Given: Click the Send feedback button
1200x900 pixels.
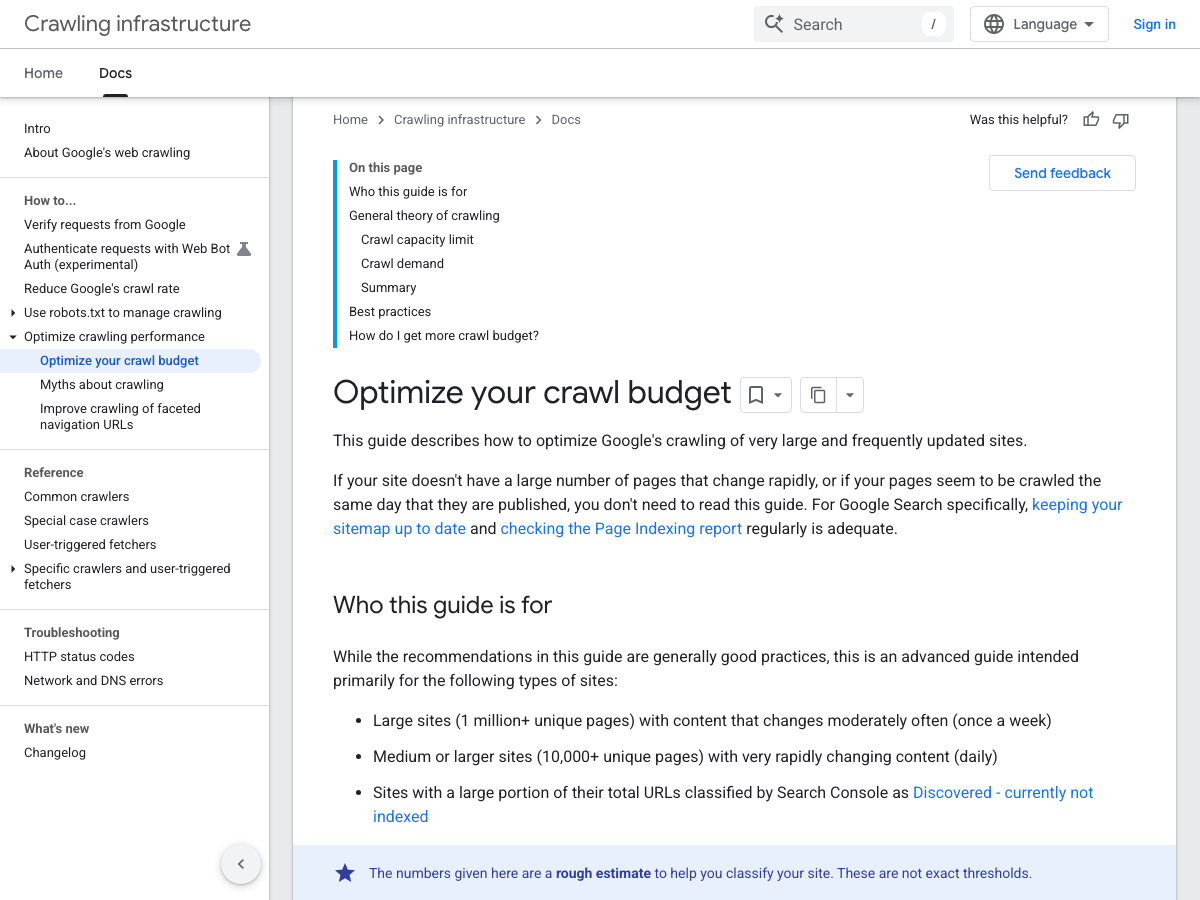Looking at the screenshot, I should pos(1062,173).
